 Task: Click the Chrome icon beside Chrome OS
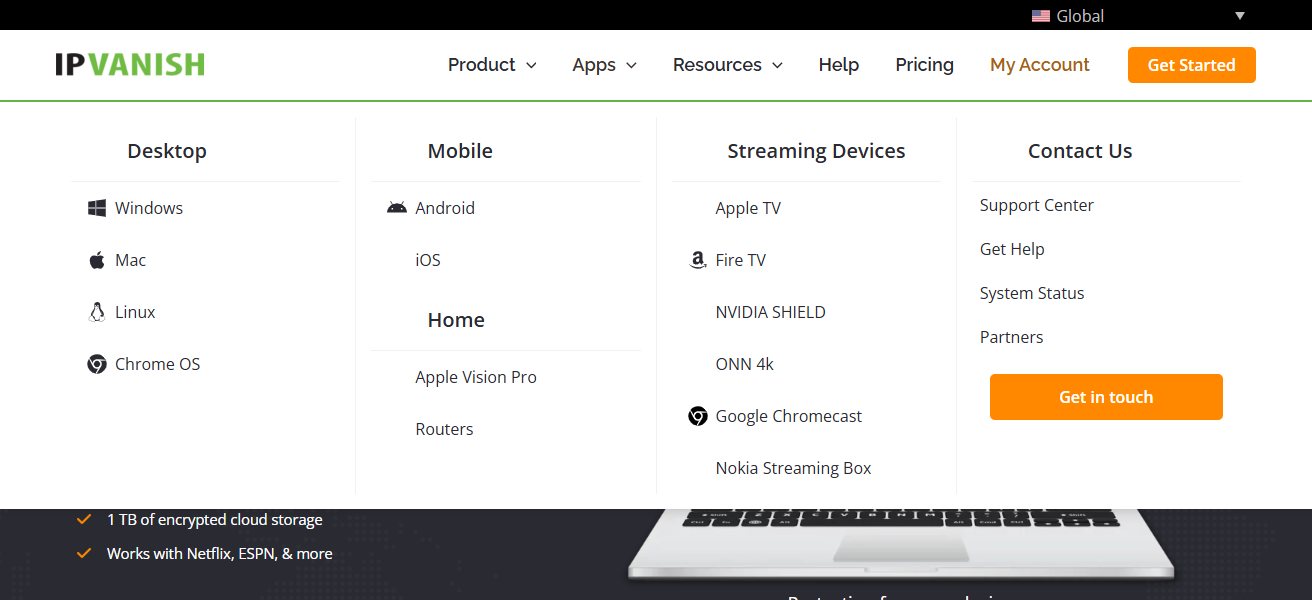point(97,364)
